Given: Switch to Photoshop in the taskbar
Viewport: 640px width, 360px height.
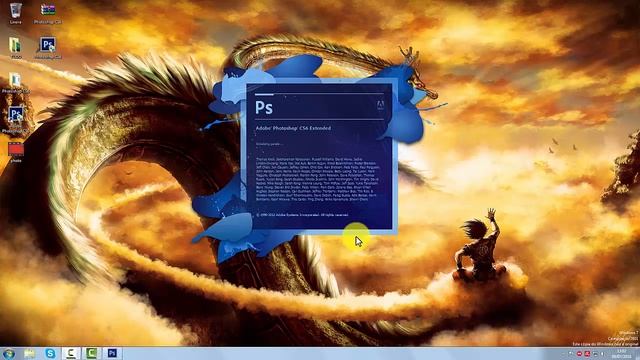Looking at the screenshot, I should pos(112,353).
